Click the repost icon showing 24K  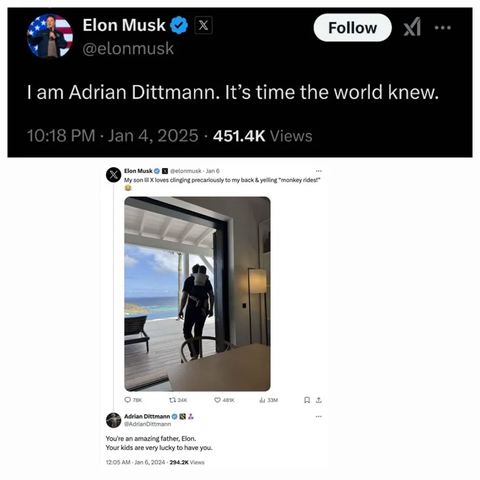tap(178, 400)
